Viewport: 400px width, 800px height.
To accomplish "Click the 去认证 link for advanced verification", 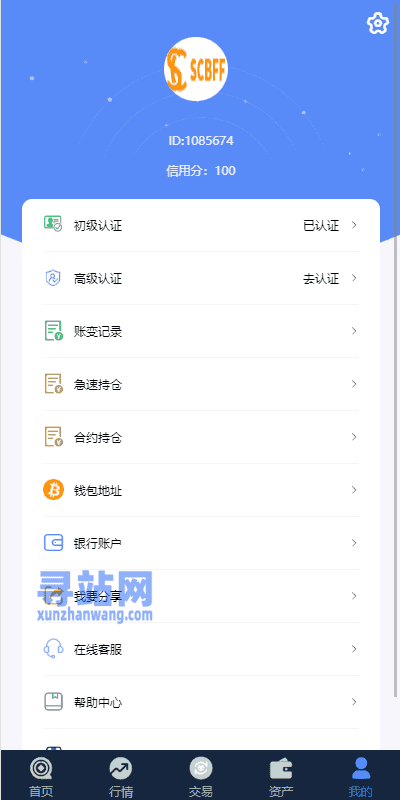I will 321,279.
